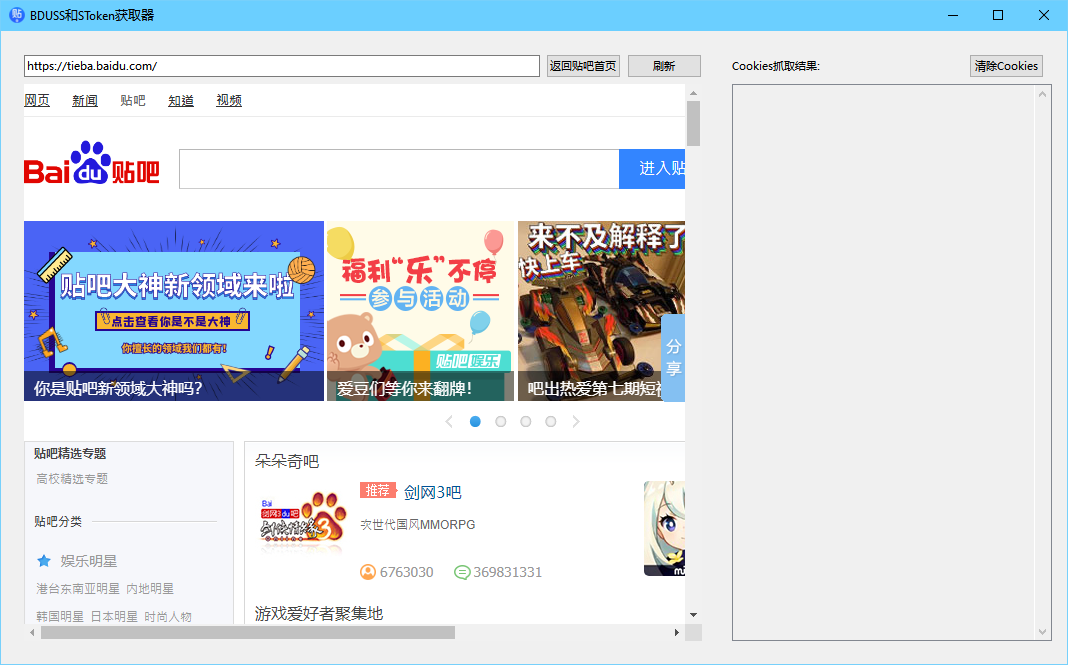This screenshot has width=1068, height=665.
Task: Click the browser vertical scrollbar thumb
Action: click(693, 123)
